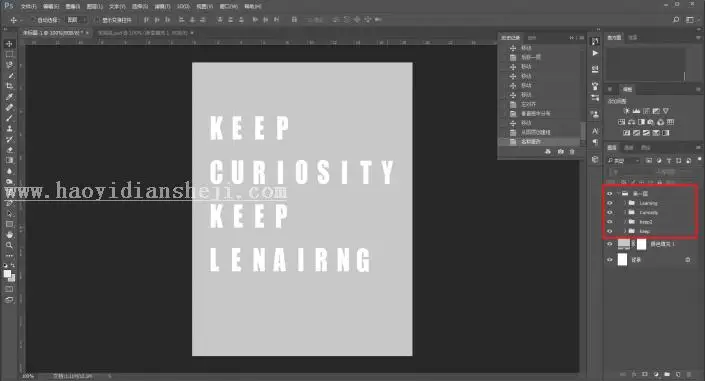Select the Zoom tool in the toolbox

[9, 245]
